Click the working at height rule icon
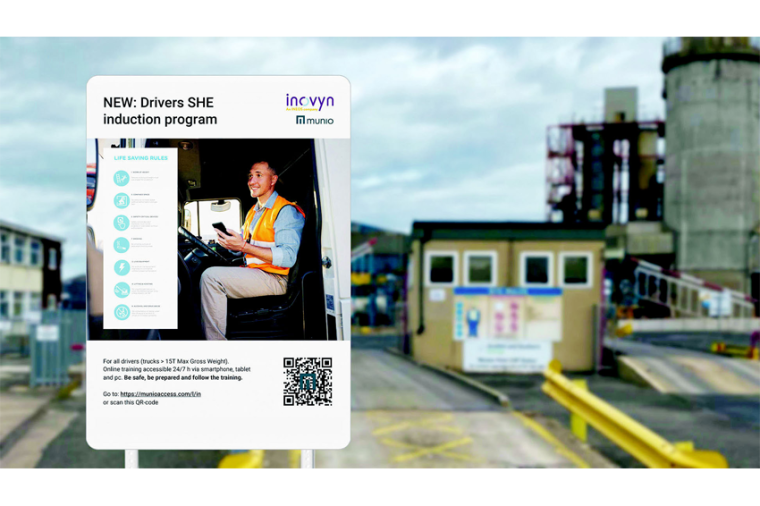 coord(121,178)
